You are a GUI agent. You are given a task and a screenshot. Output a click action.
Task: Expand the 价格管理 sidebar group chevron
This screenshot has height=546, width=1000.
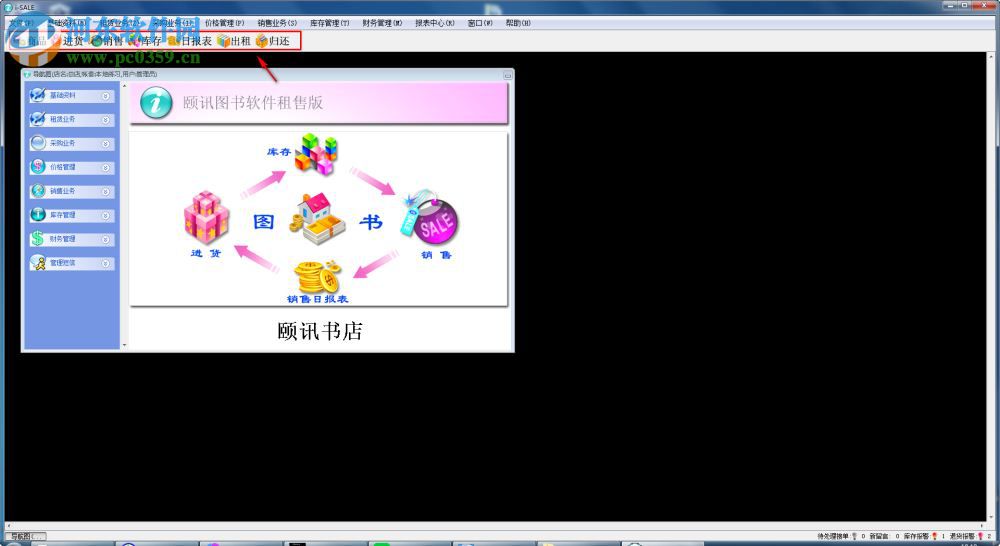coord(106,168)
